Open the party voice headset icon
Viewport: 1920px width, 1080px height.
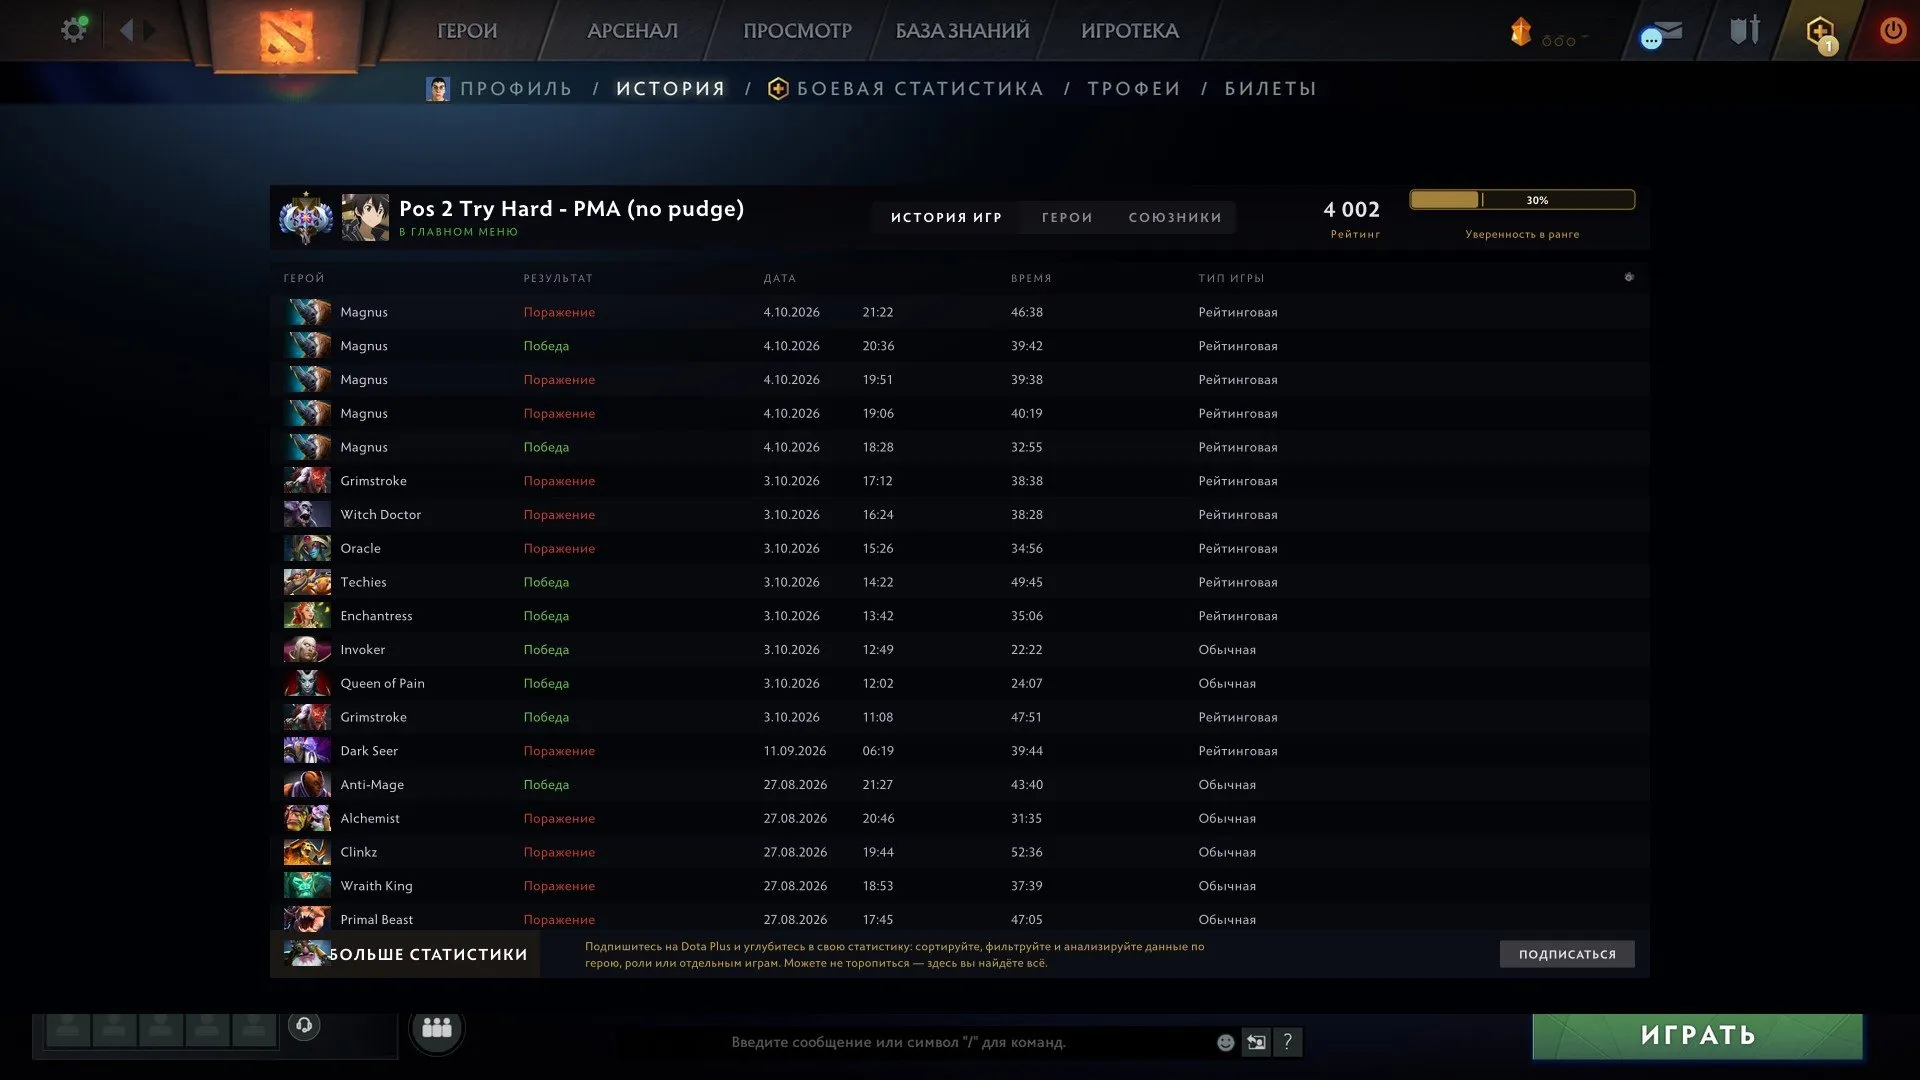click(x=304, y=1025)
